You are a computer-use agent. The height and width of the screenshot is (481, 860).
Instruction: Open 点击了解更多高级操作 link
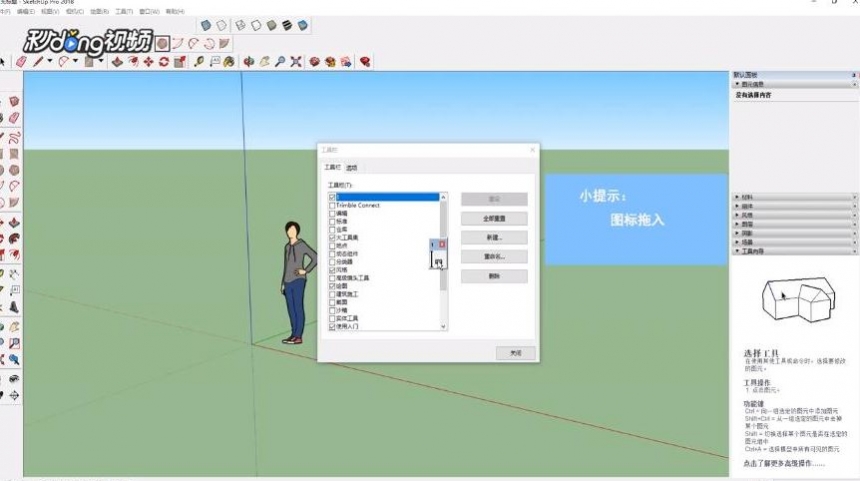click(x=784, y=463)
